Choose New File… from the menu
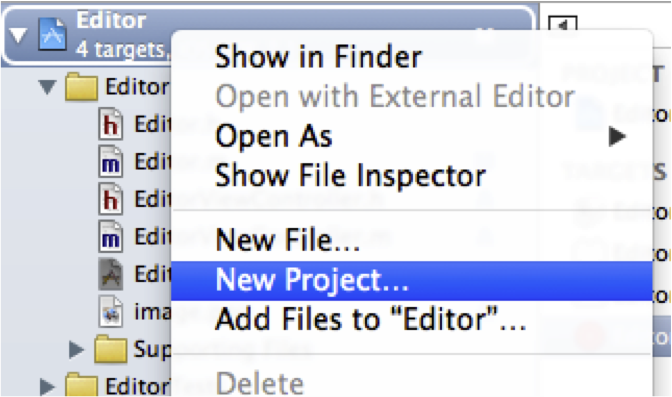The image size is (672, 397). (288, 239)
